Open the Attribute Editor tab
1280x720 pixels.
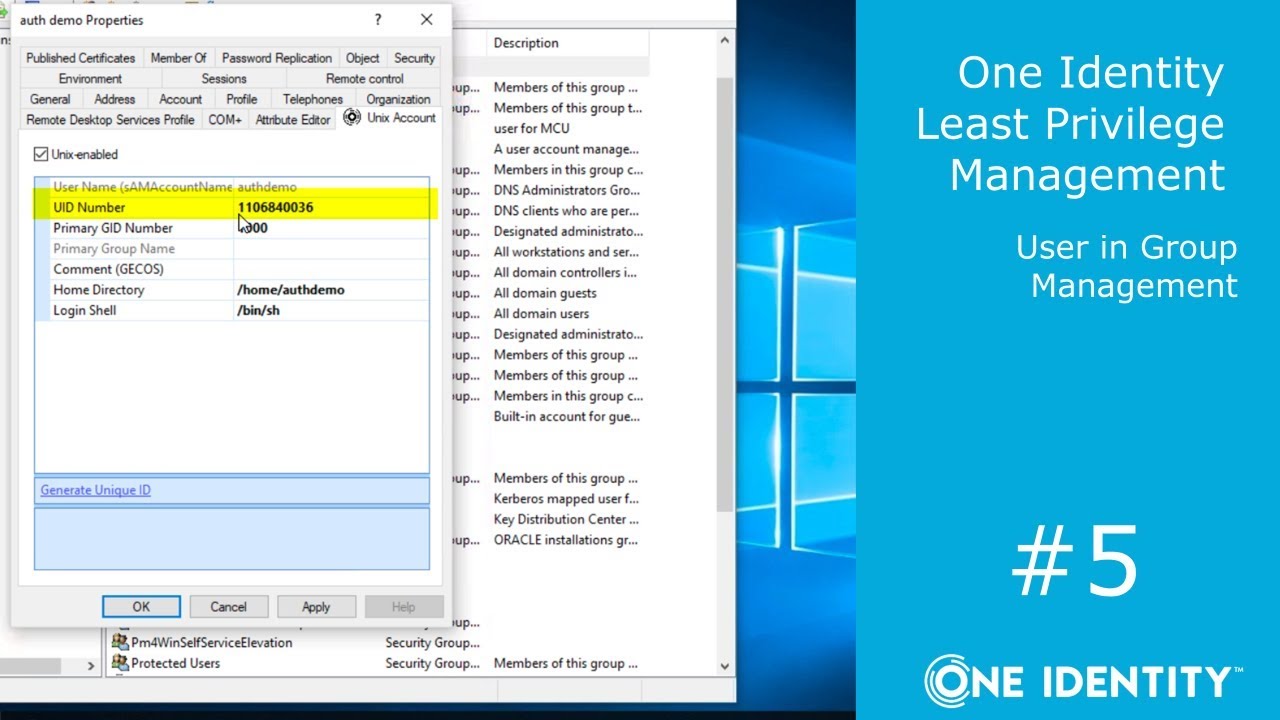(293, 120)
